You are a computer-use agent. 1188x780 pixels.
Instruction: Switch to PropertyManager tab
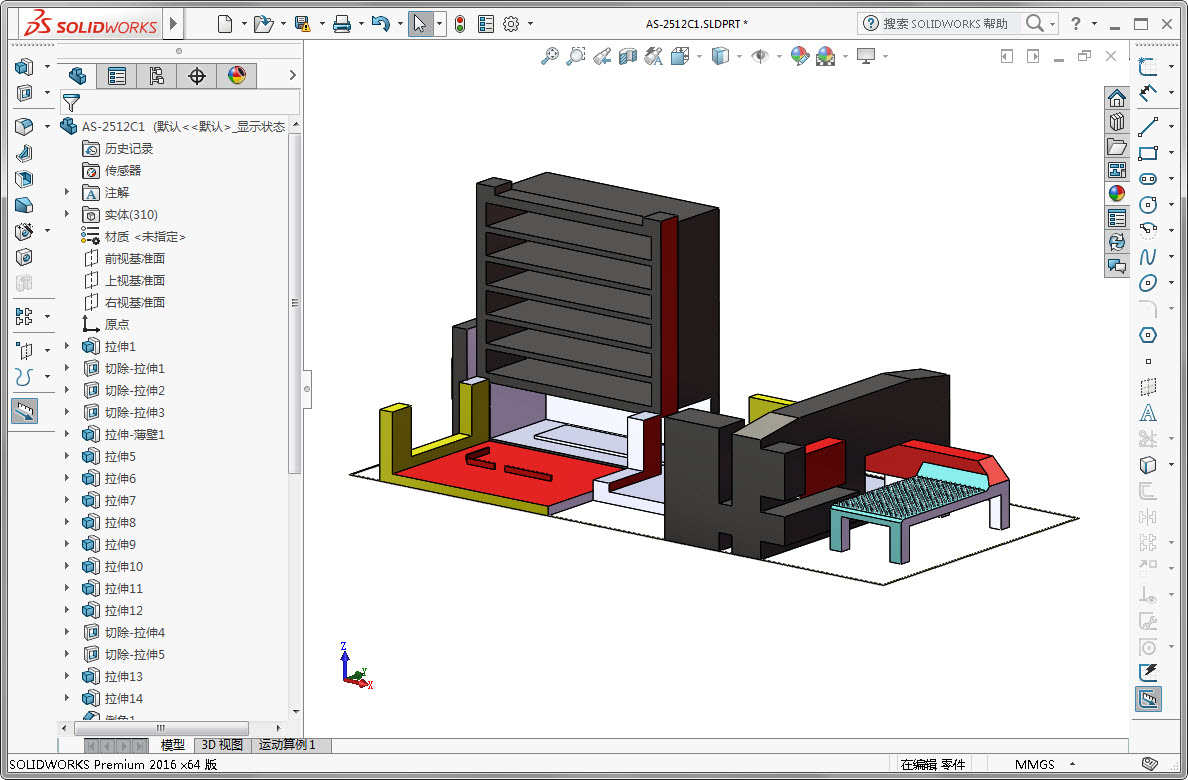[x=117, y=76]
